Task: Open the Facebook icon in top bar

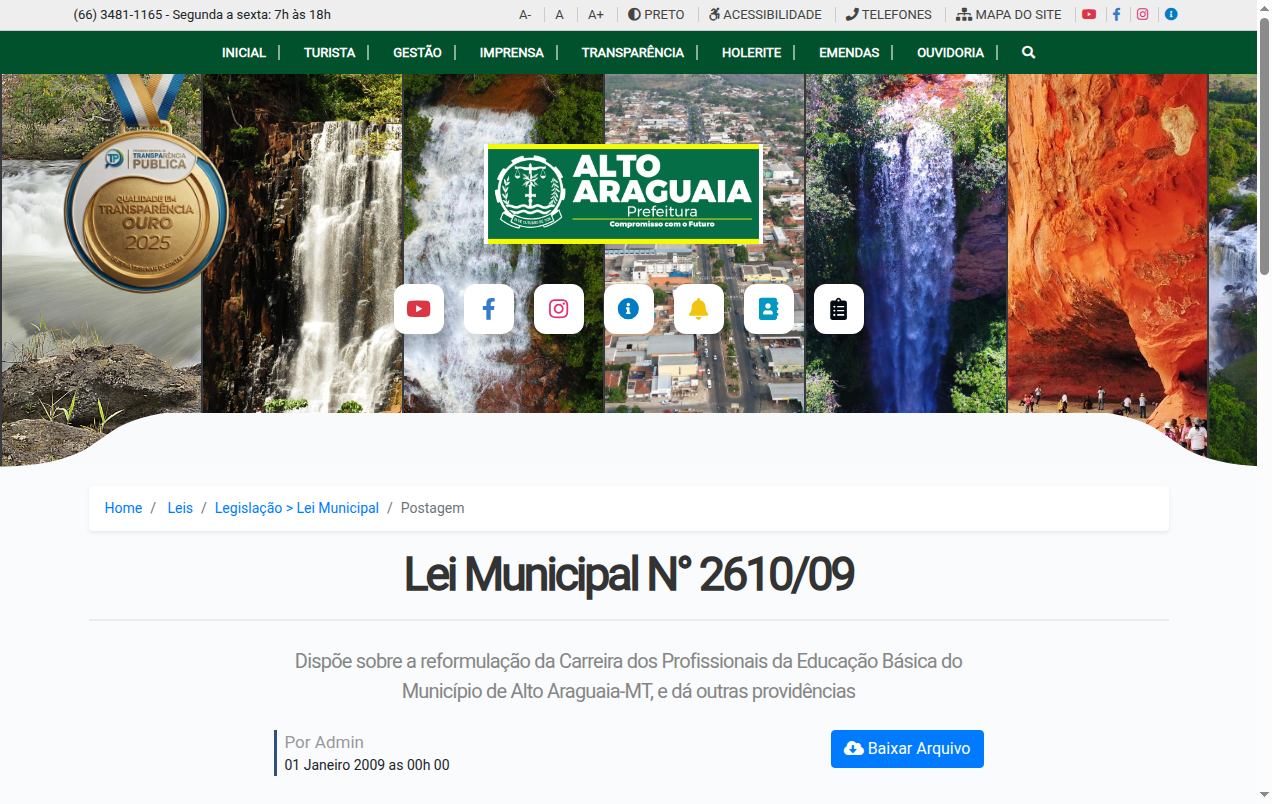Action: click(1116, 15)
